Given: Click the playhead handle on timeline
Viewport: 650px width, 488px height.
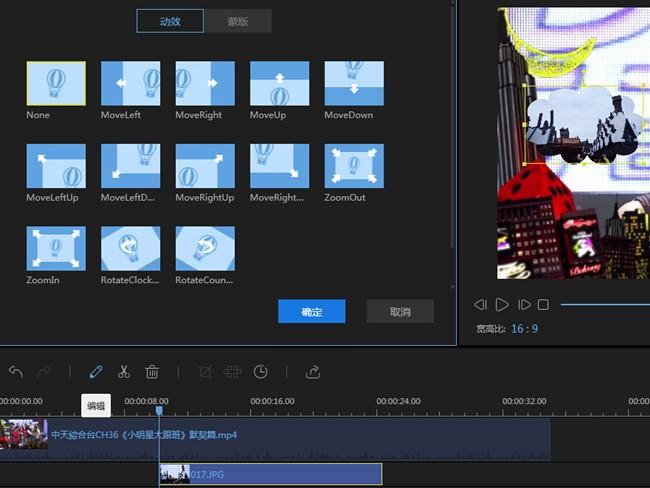Looking at the screenshot, I should point(159,410).
